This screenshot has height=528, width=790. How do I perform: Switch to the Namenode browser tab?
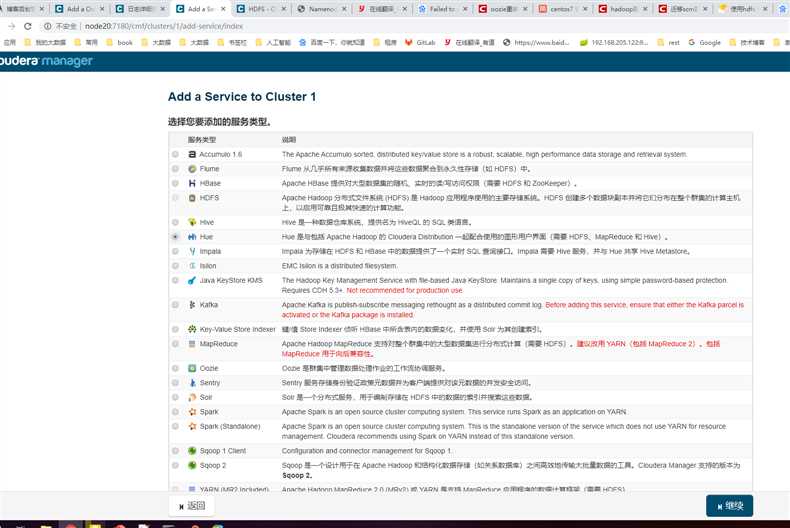click(x=322, y=9)
